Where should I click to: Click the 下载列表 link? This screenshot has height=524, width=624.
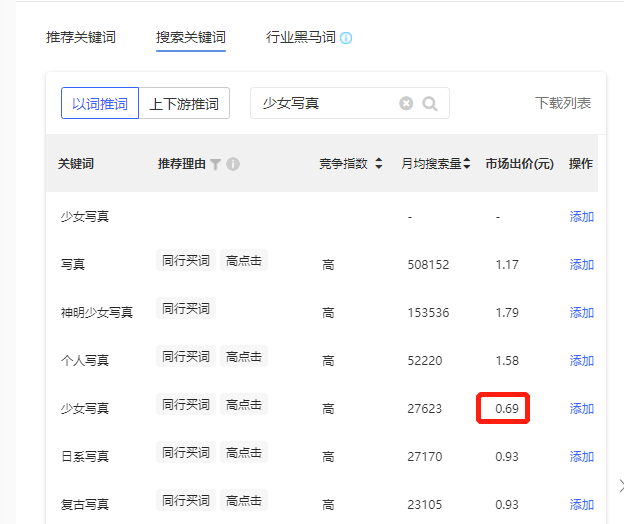(563, 103)
